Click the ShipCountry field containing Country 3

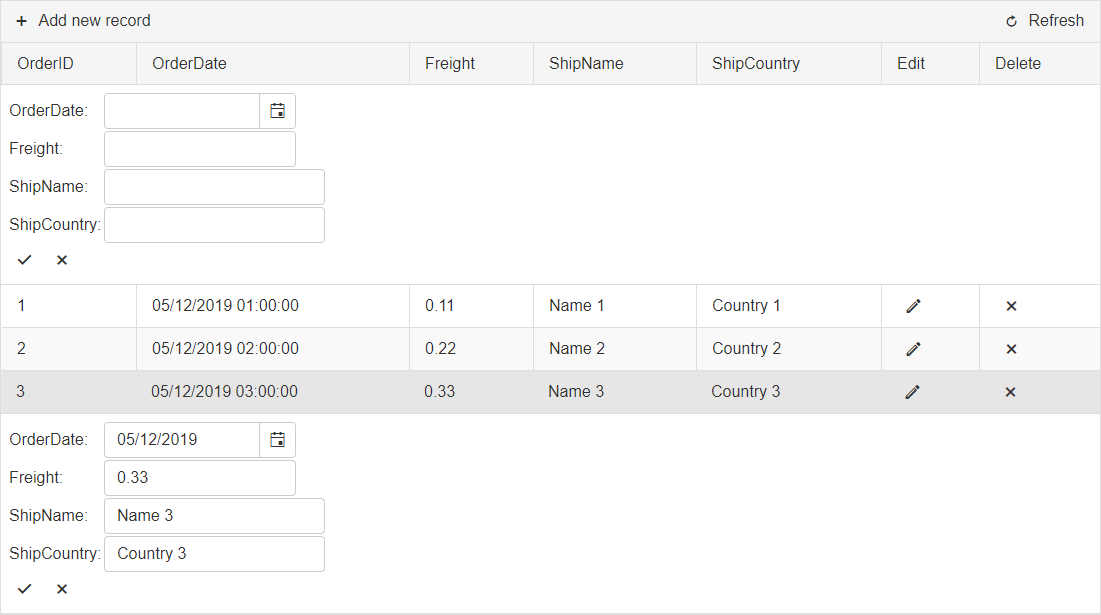[214, 554]
